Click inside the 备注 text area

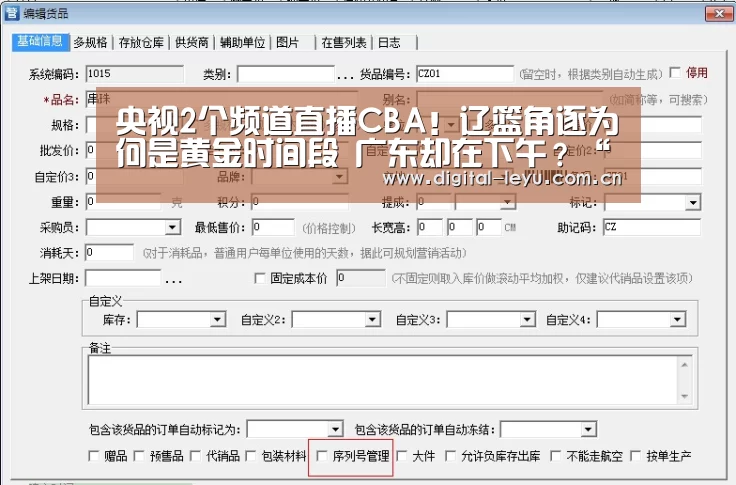pyautogui.click(x=382, y=380)
